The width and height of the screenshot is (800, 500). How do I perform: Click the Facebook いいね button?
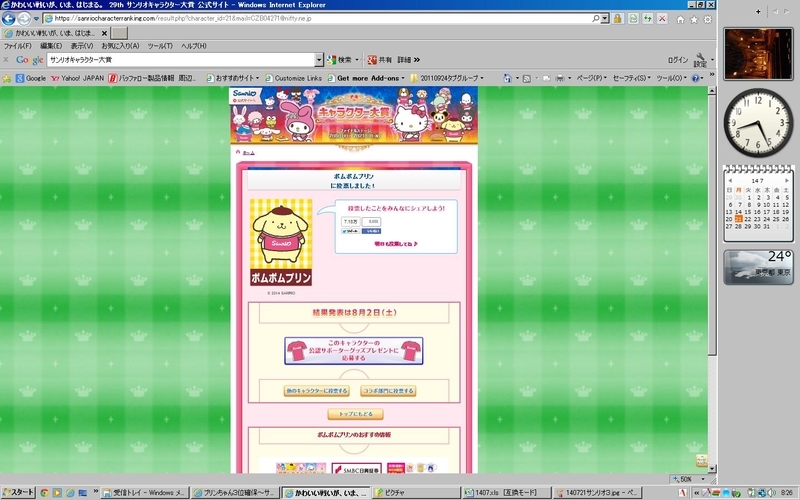[371, 231]
